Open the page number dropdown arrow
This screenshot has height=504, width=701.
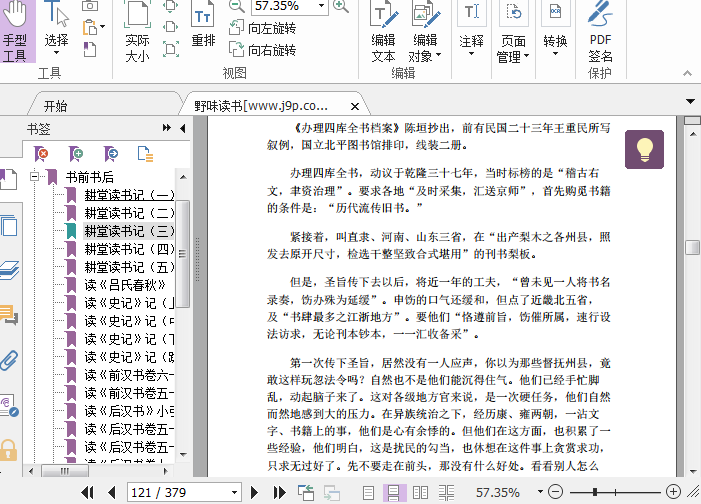click(234, 493)
